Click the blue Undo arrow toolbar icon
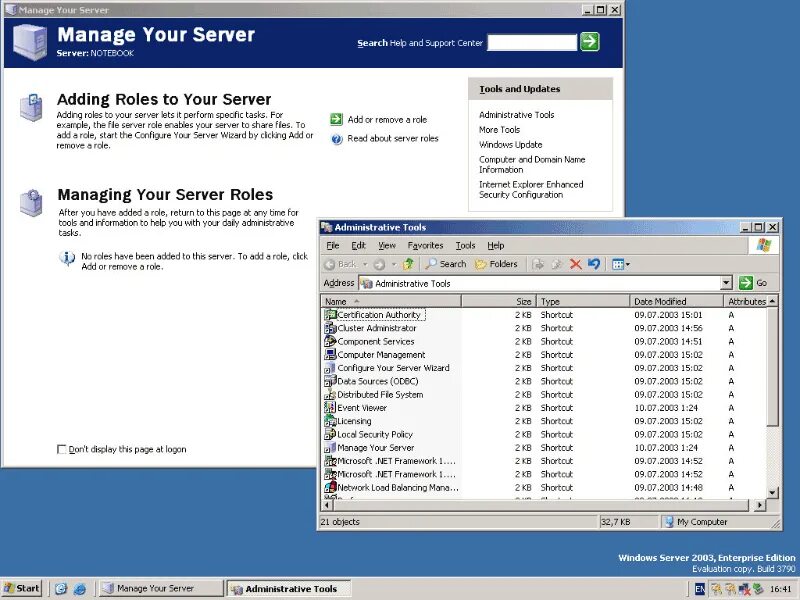 point(594,264)
